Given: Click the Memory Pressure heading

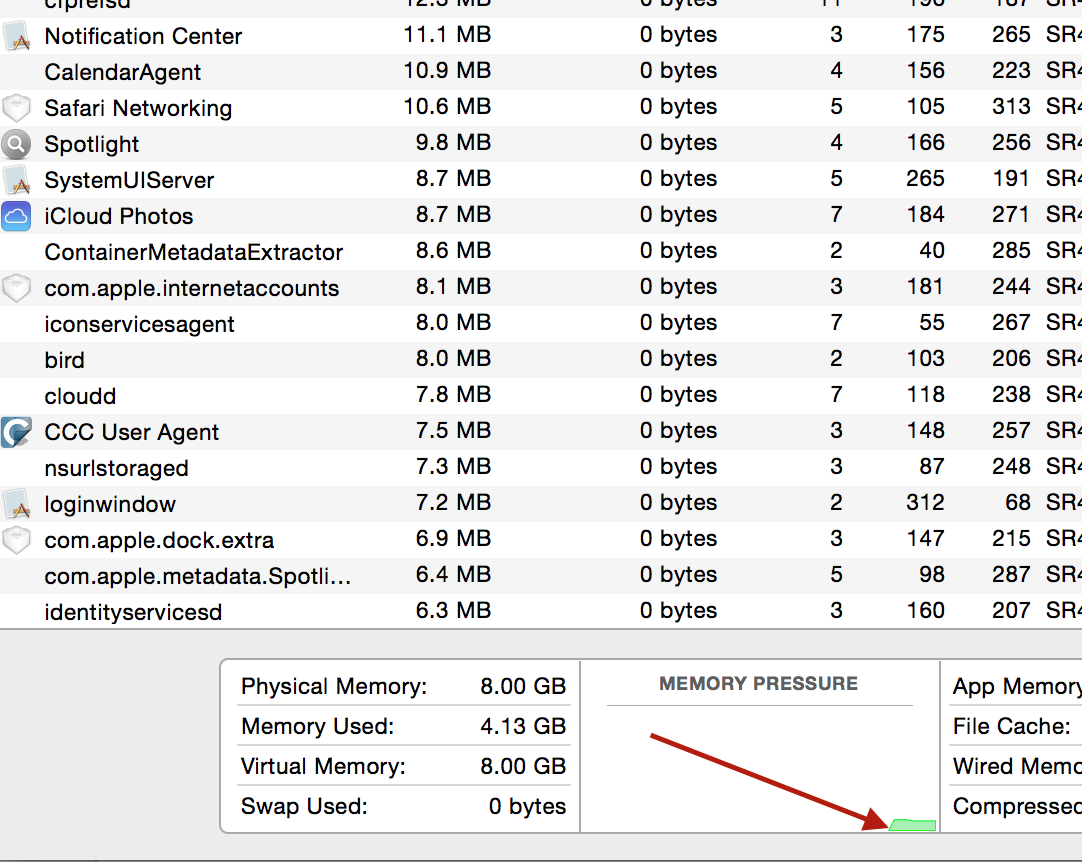Looking at the screenshot, I should tap(758, 683).
